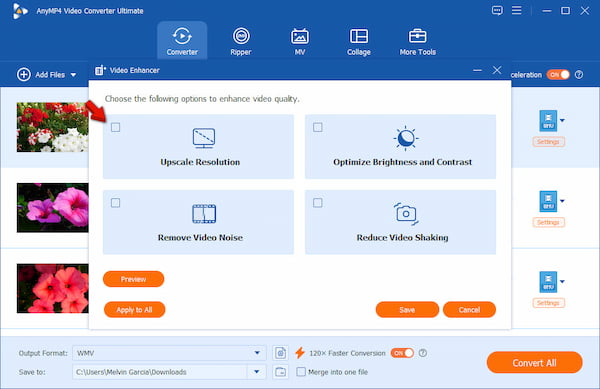This screenshot has width=600, height=389.
Task: Check Merge into one file
Action: coord(301,372)
